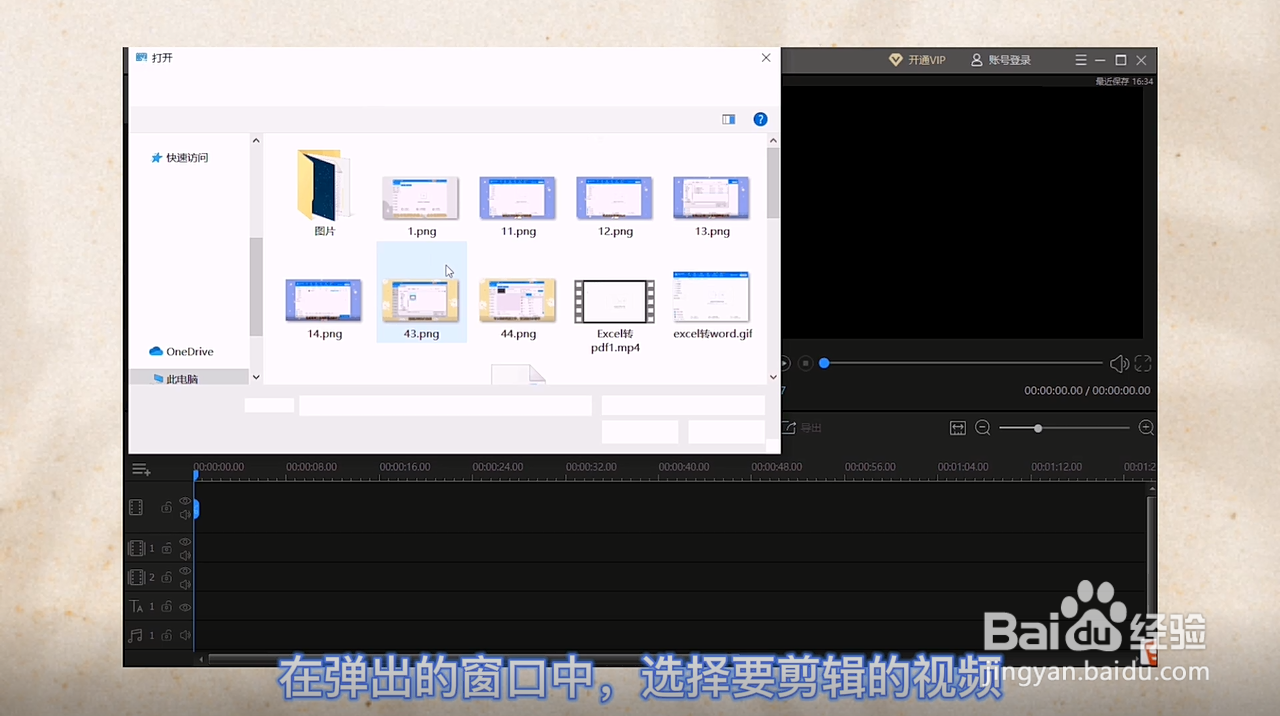
Task: Click the speaker volume icon under the preview
Action: coord(1119,363)
